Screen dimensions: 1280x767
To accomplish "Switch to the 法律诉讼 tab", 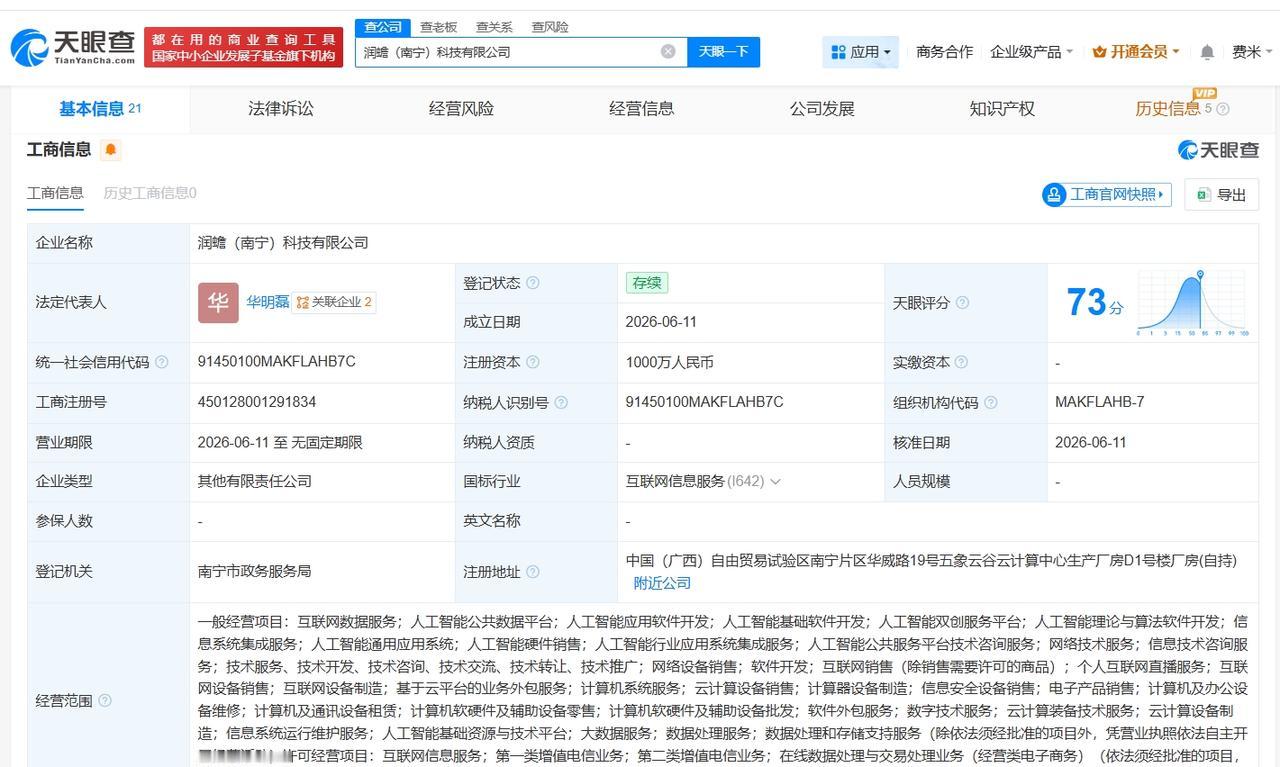I will (281, 109).
